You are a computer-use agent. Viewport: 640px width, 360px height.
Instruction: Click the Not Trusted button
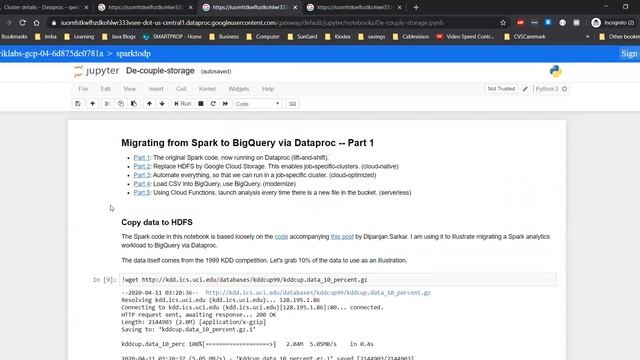click(x=501, y=89)
